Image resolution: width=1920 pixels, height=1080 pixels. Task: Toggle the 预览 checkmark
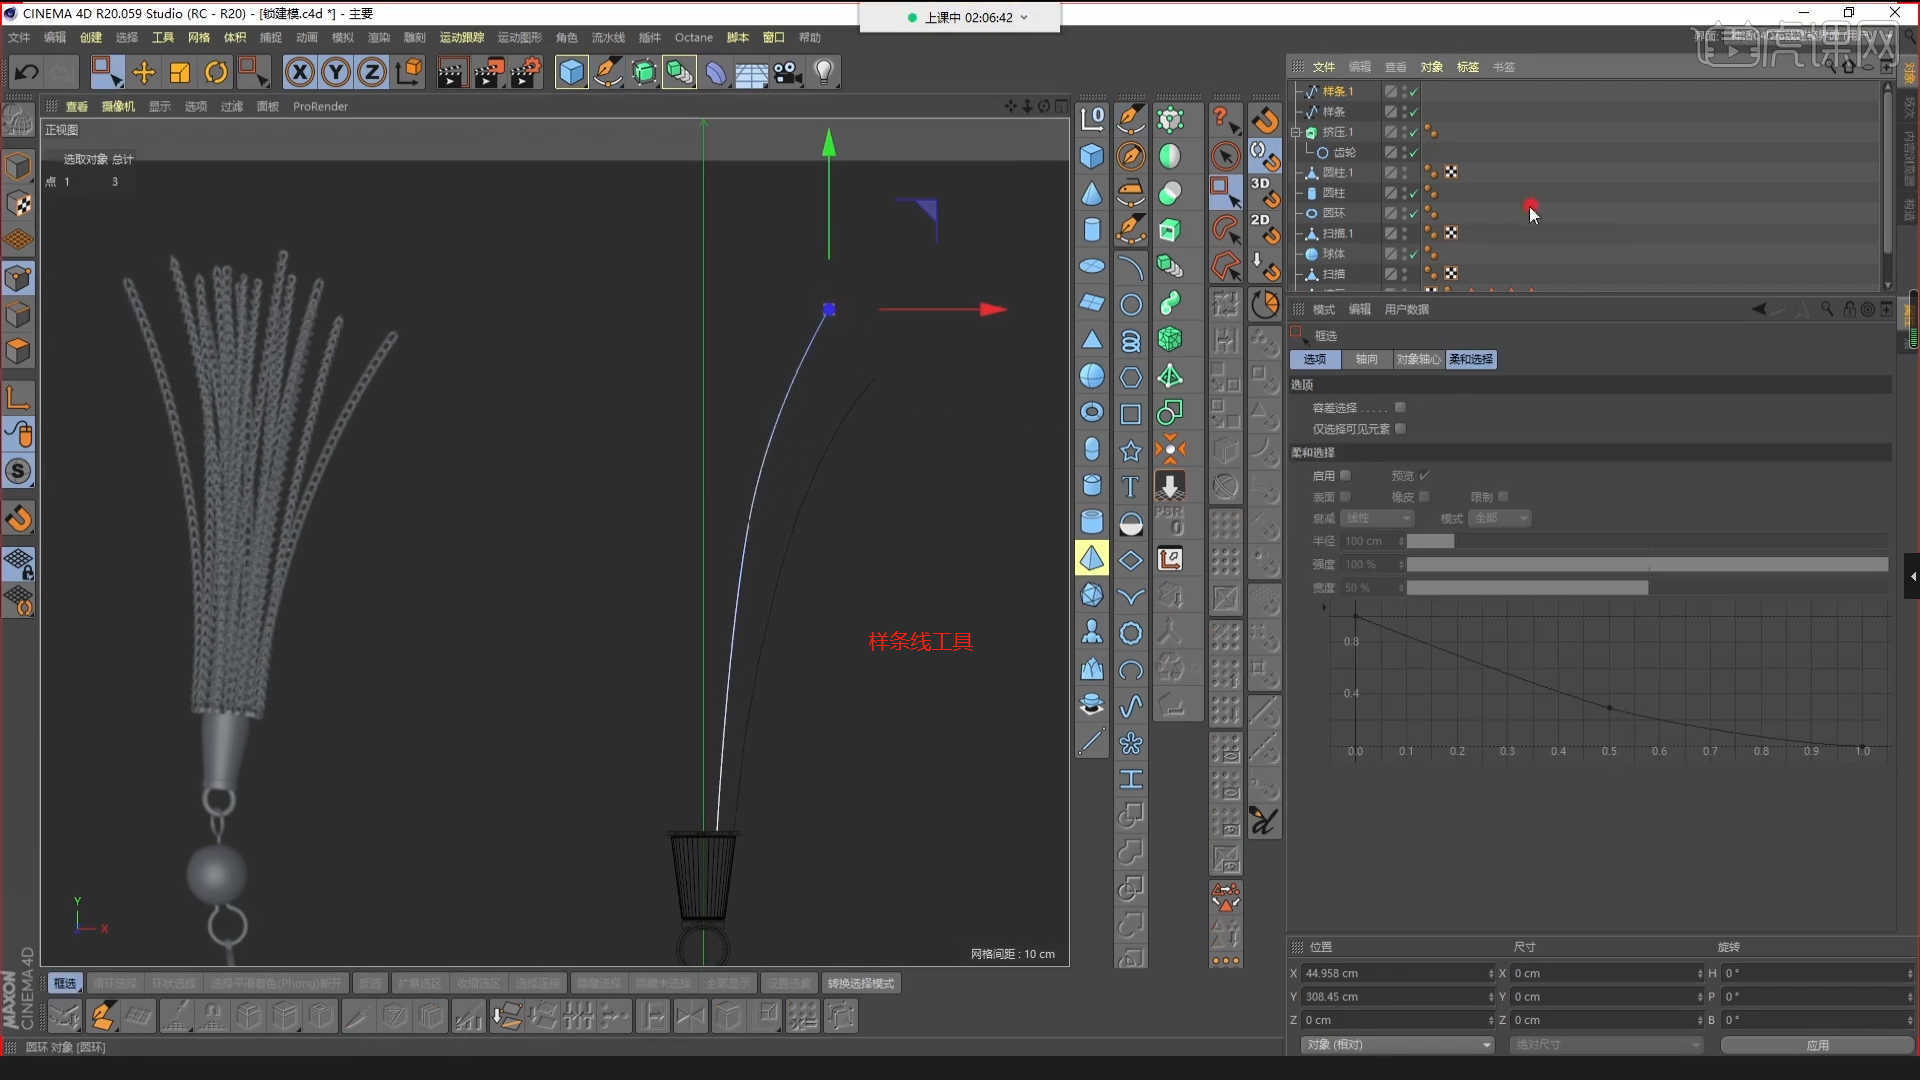coord(1424,475)
